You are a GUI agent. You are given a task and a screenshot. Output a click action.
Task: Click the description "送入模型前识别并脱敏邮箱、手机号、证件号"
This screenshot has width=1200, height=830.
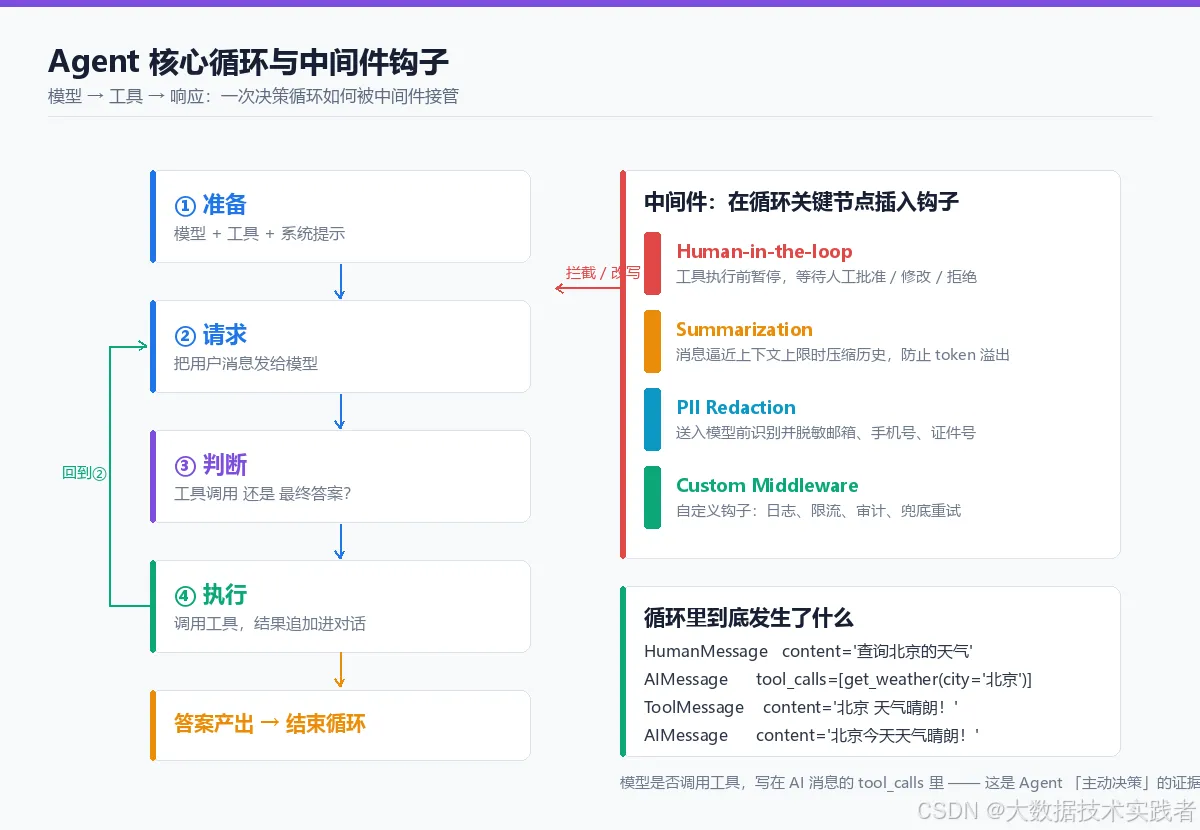[826, 433]
